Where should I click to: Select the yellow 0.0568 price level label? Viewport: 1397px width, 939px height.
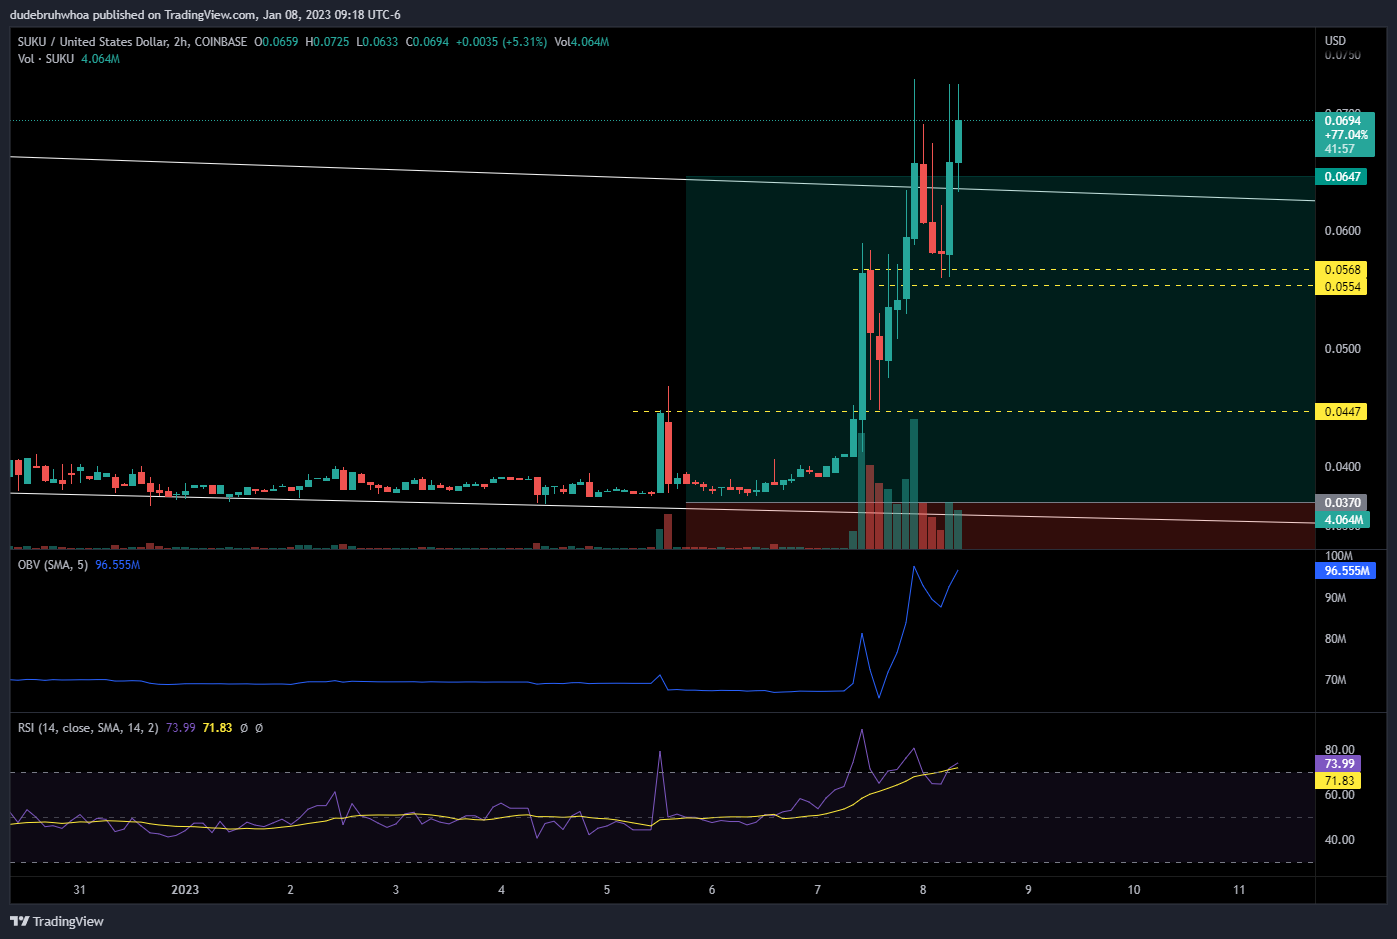click(1342, 270)
